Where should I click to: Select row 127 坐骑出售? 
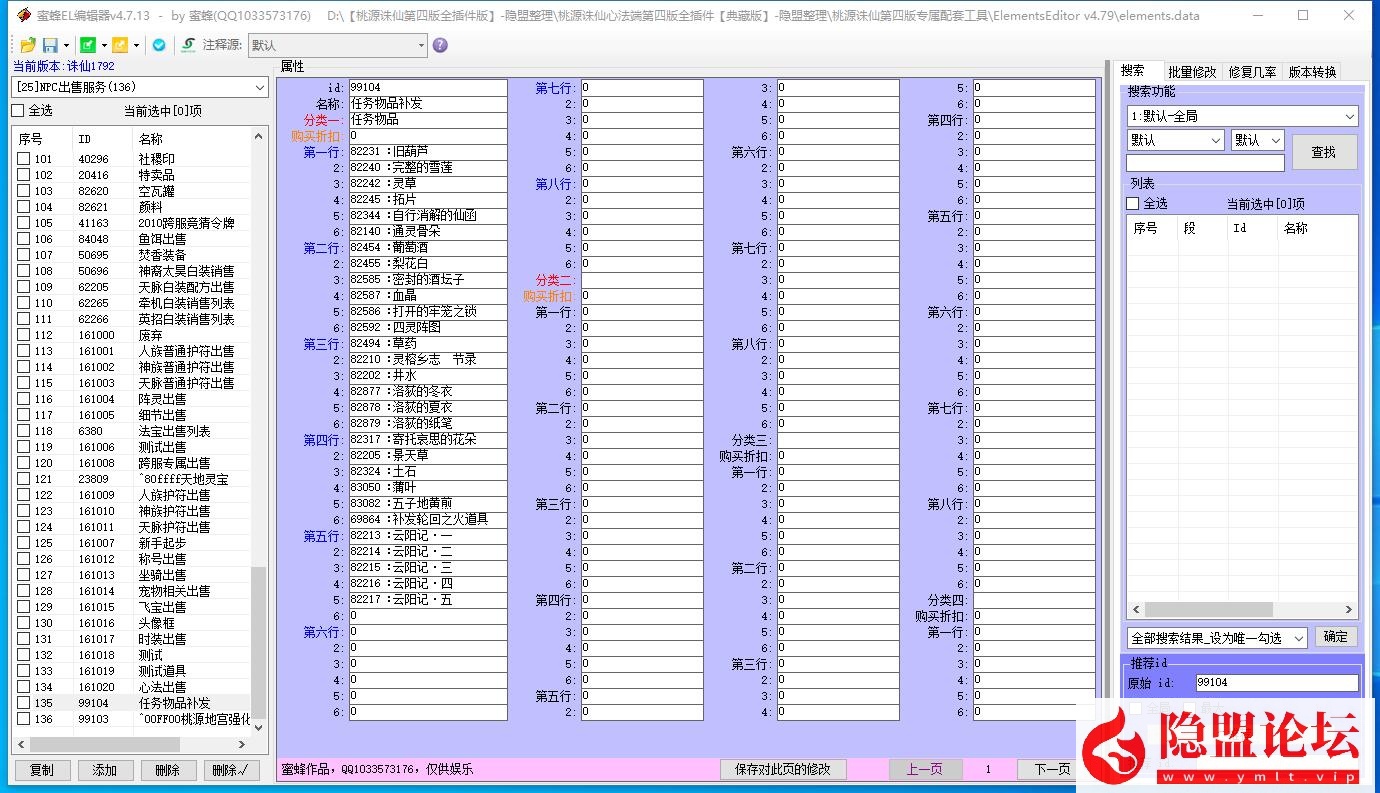131,575
